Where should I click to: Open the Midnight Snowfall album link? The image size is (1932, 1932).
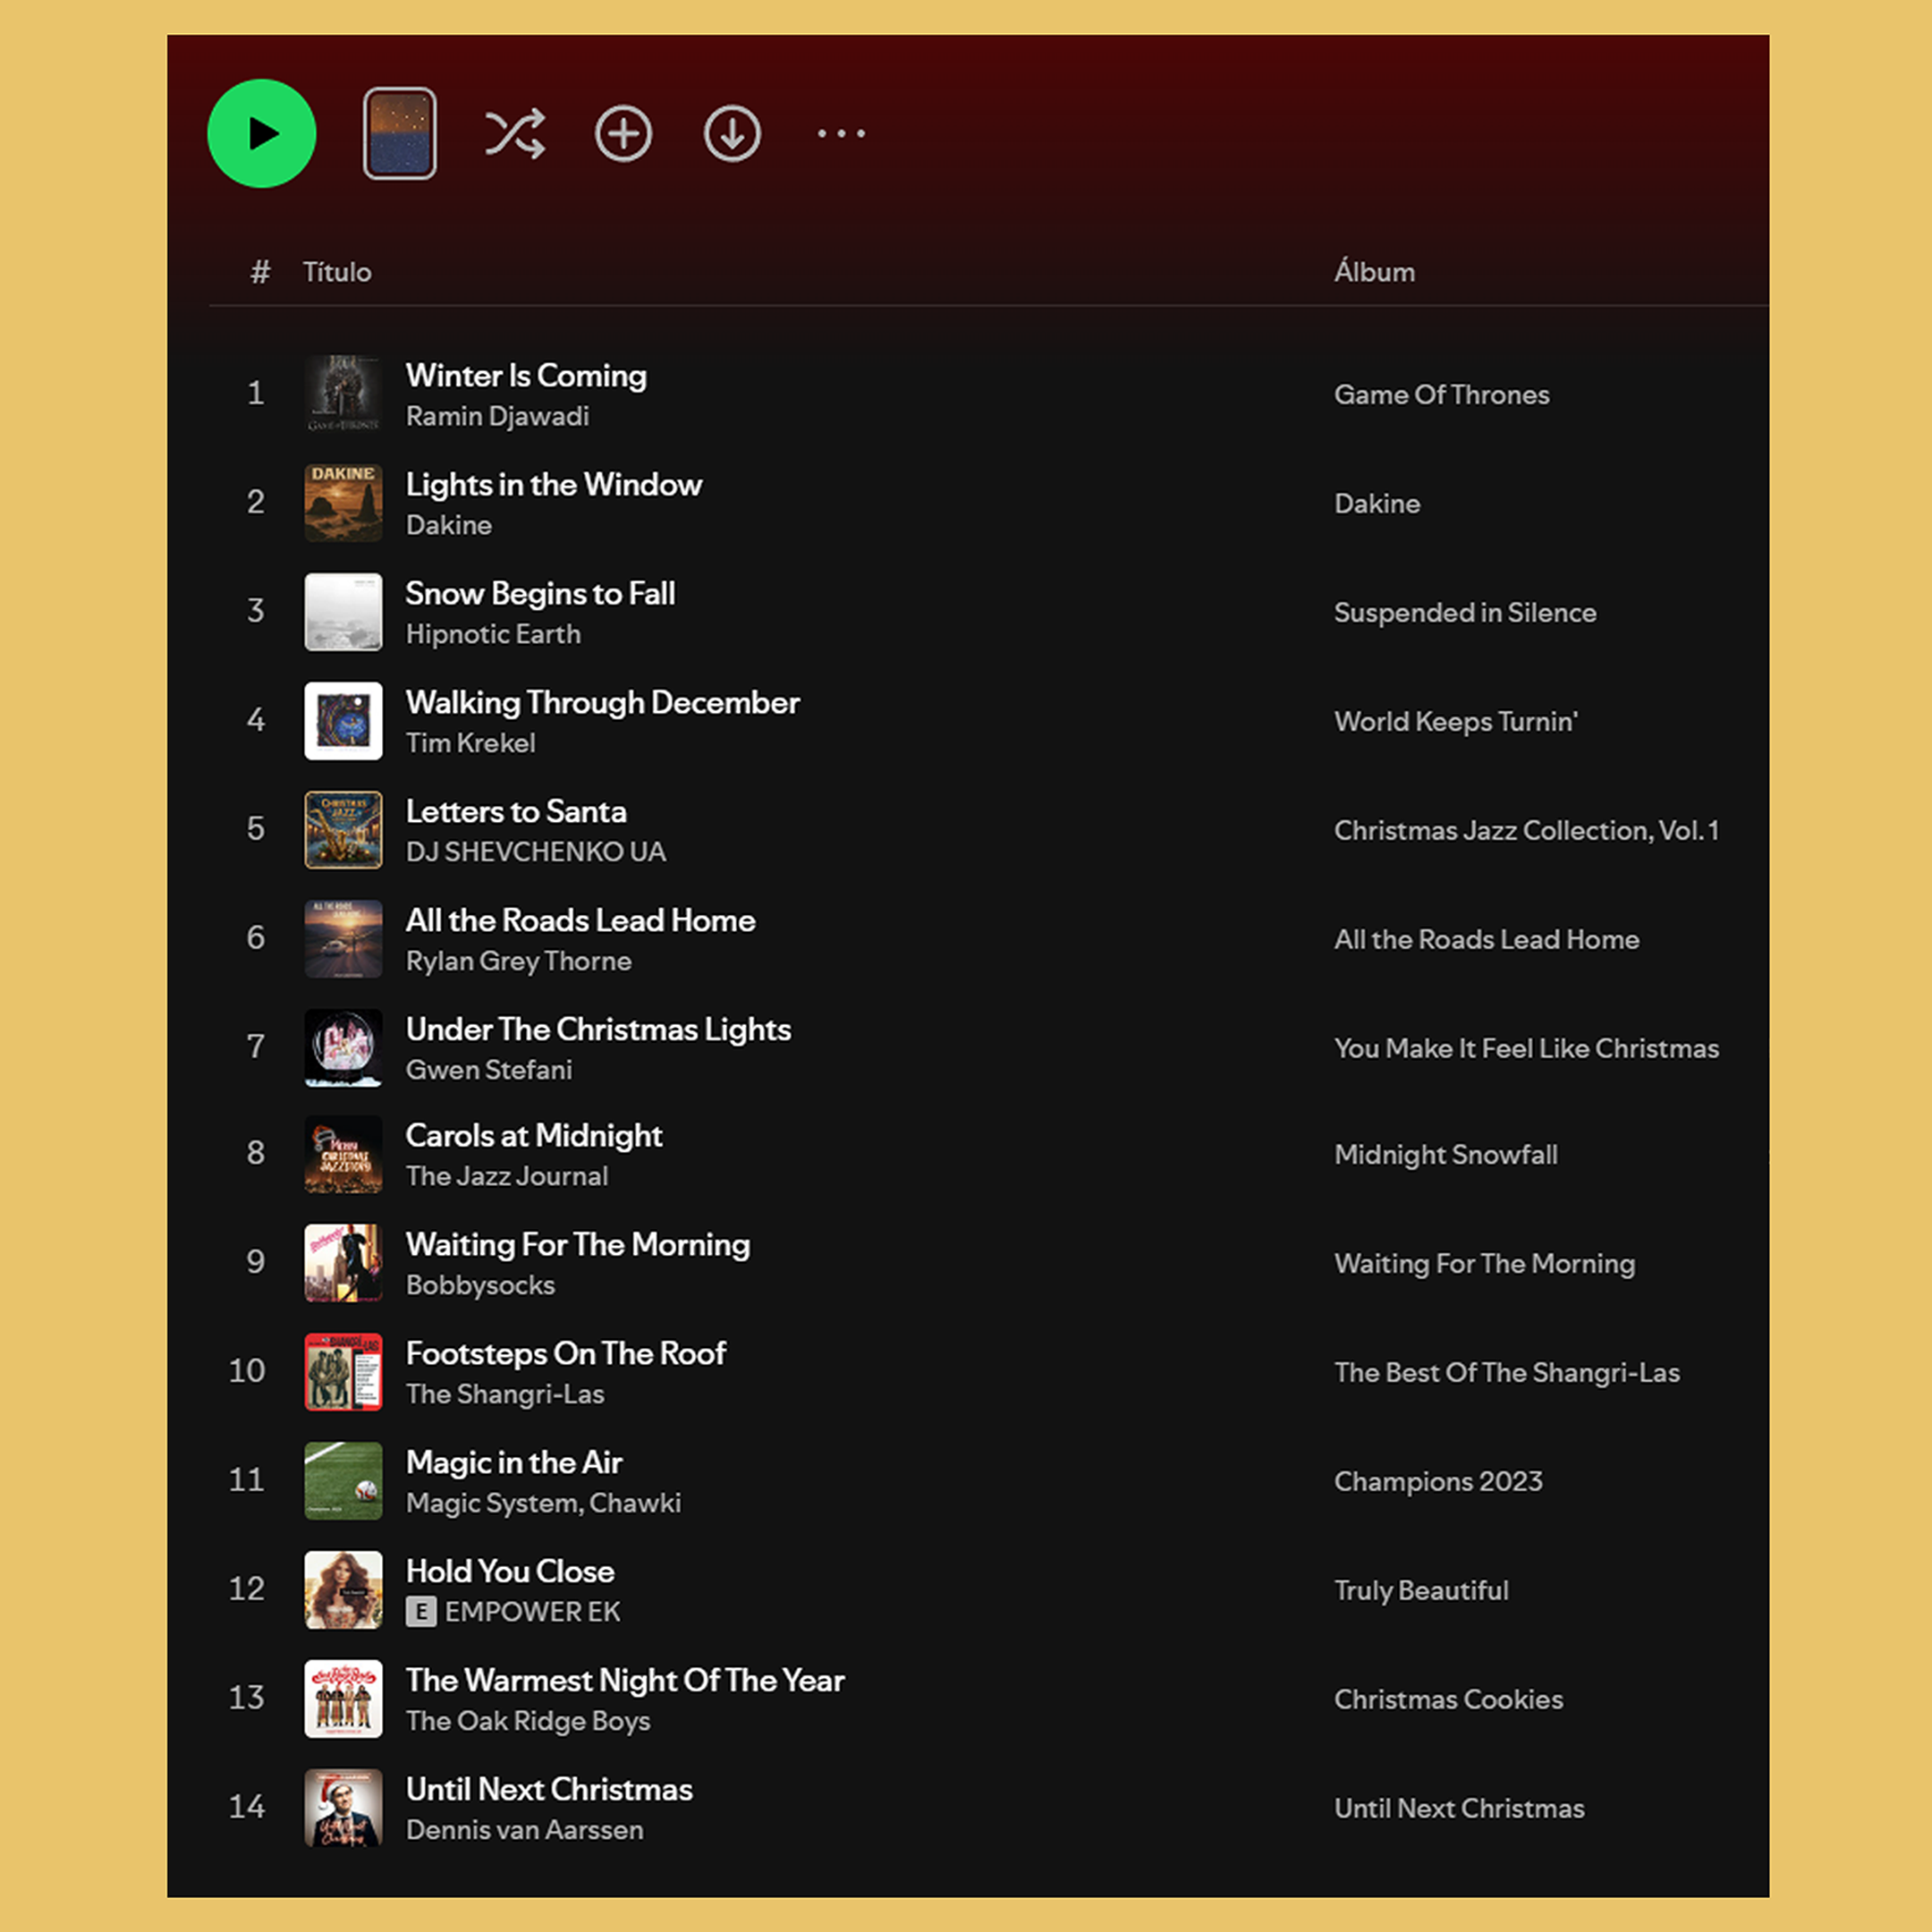click(1445, 1155)
